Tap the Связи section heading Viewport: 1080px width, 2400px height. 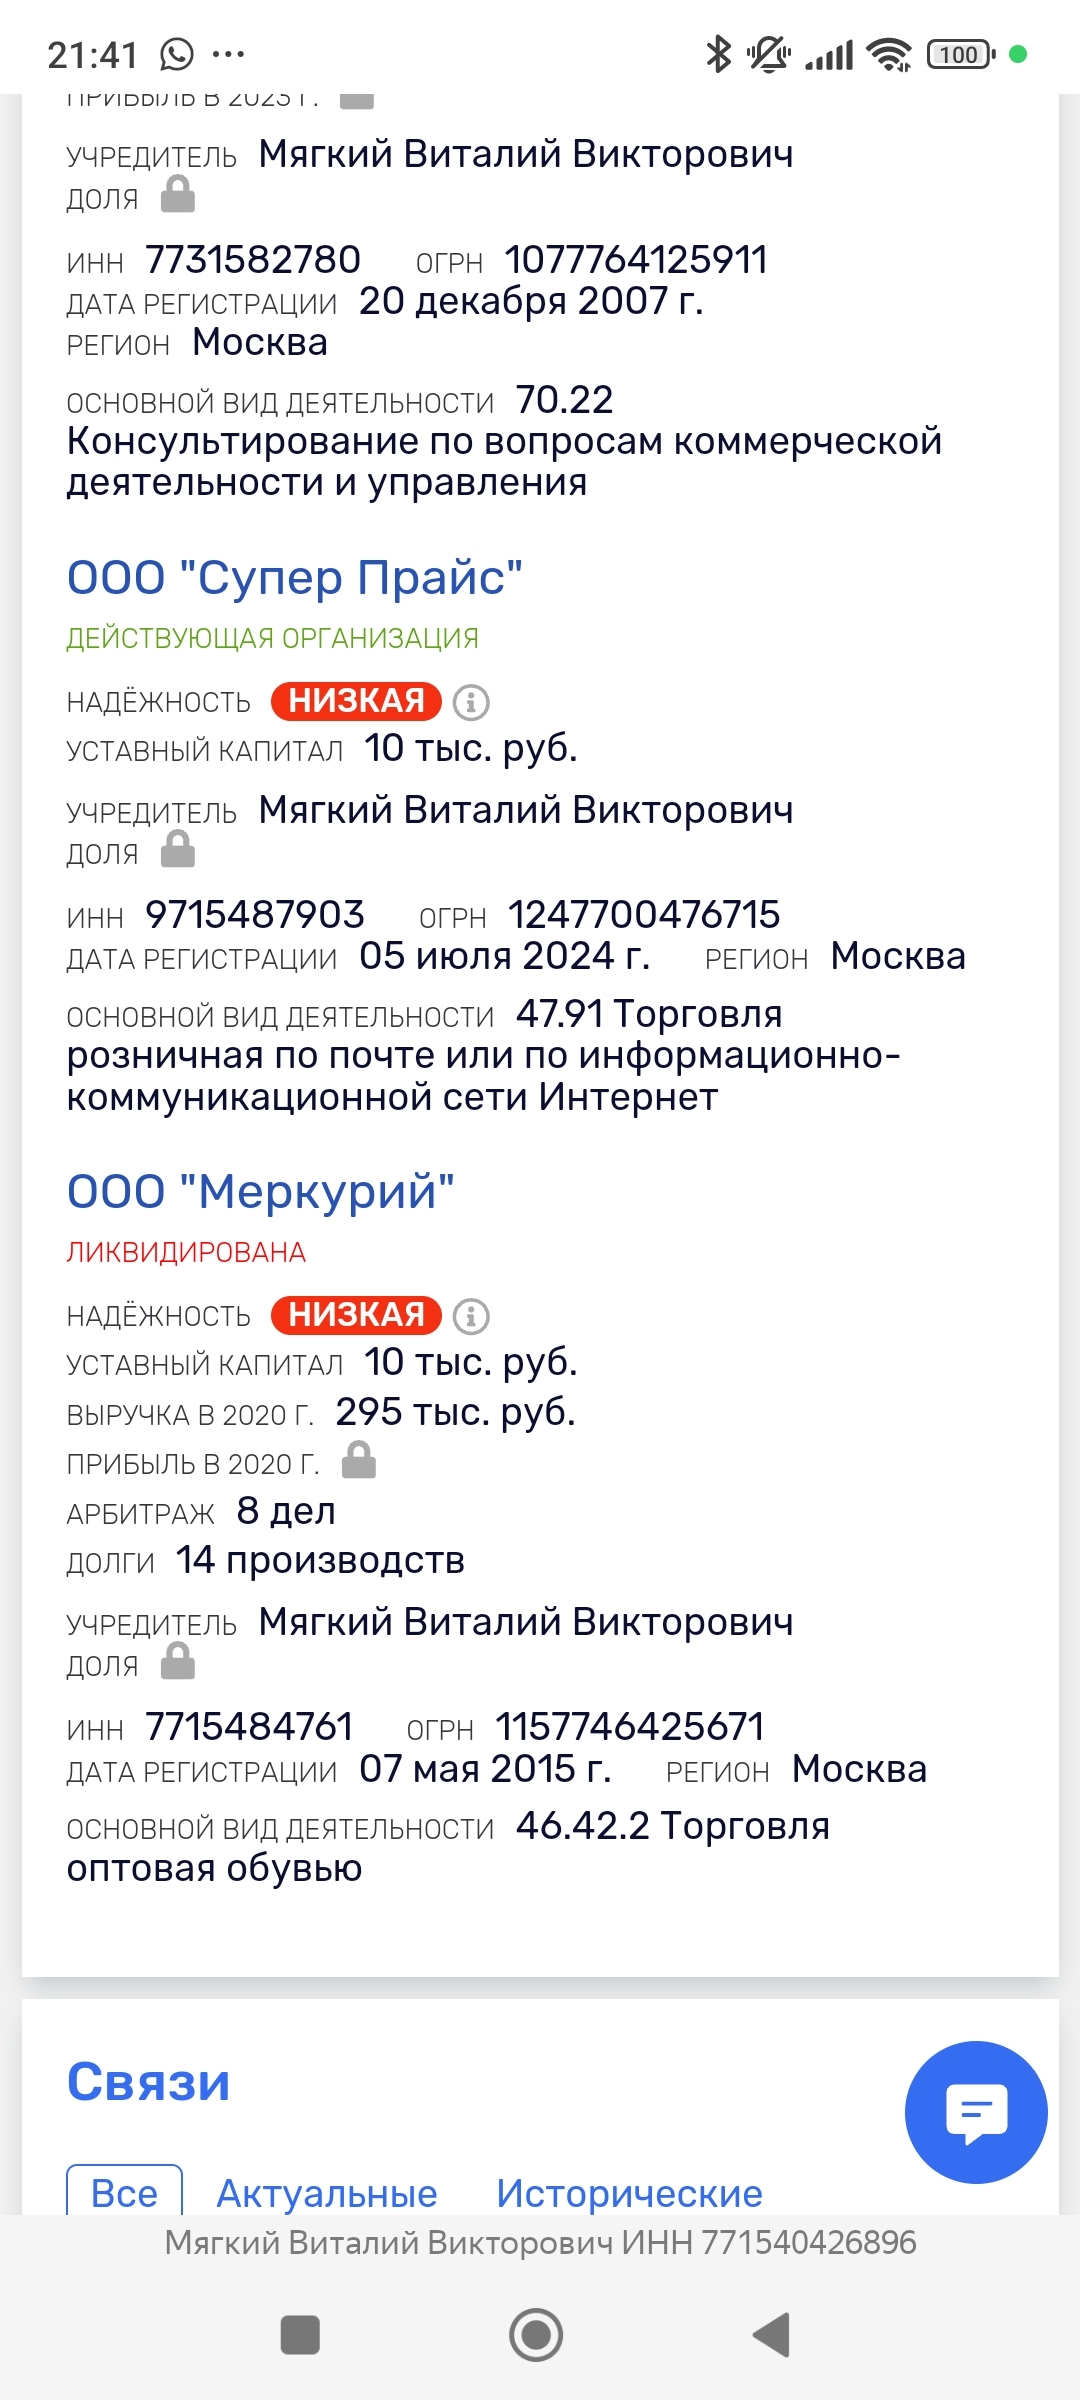click(148, 2082)
